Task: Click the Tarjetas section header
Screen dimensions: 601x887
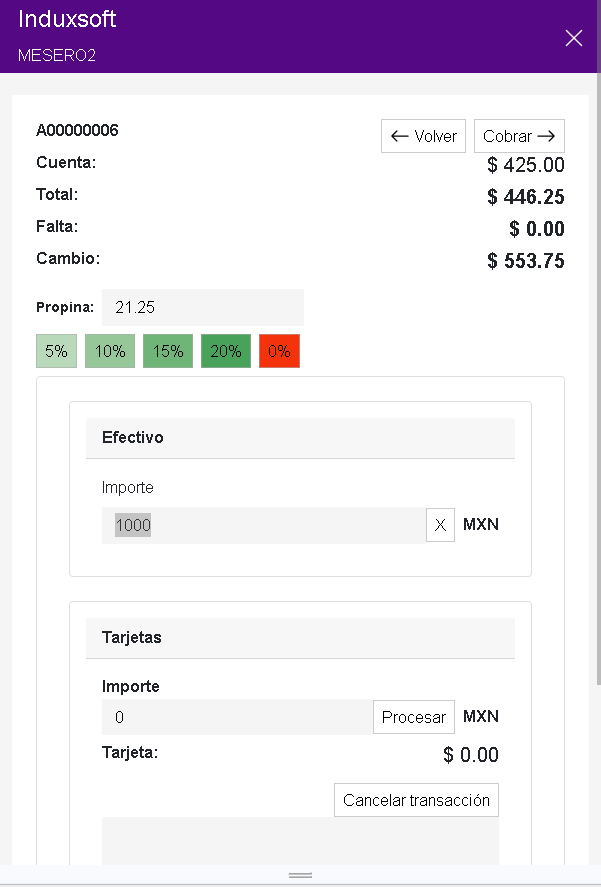Action: (300, 638)
